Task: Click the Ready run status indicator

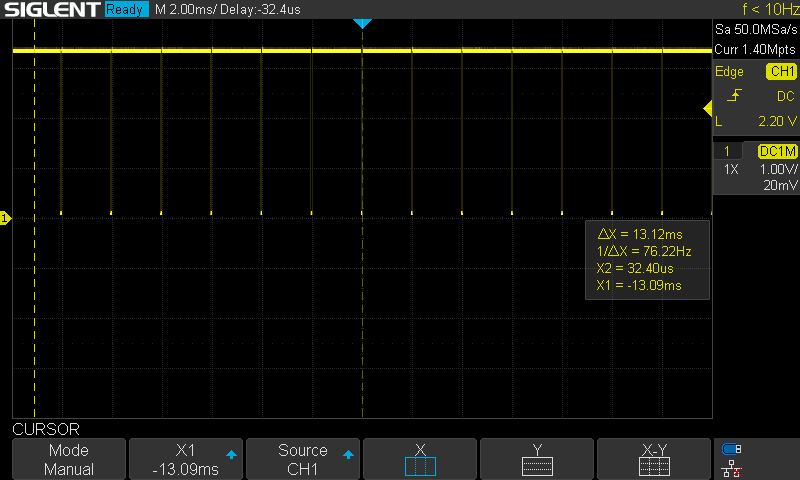Action: click(x=126, y=9)
